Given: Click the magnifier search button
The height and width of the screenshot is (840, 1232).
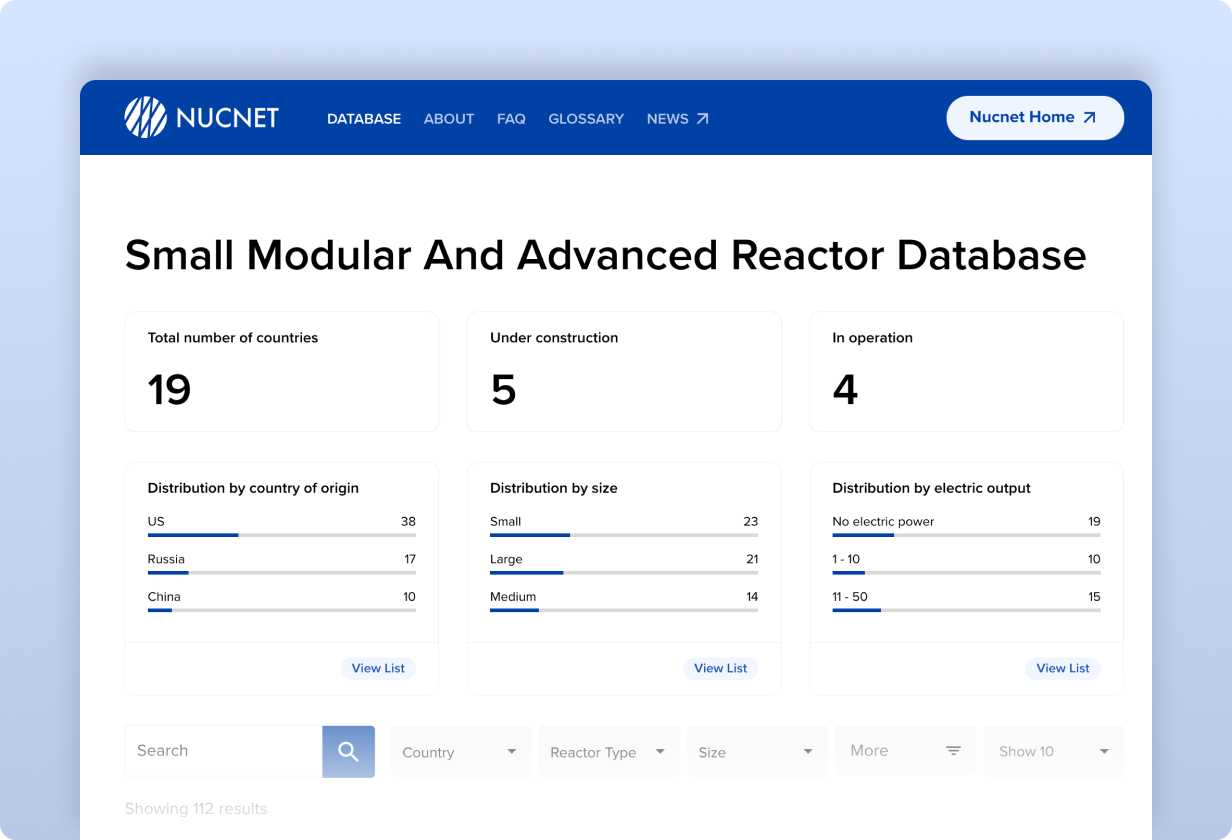Looking at the screenshot, I should (348, 751).
